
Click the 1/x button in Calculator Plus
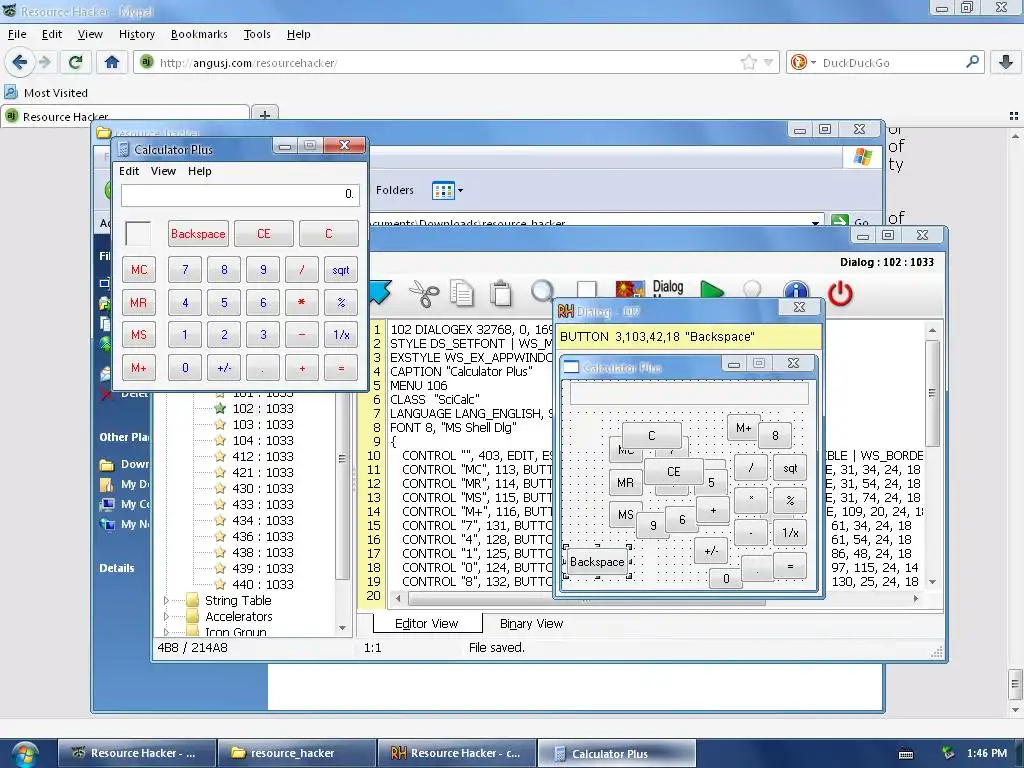(x=341, y=335)
